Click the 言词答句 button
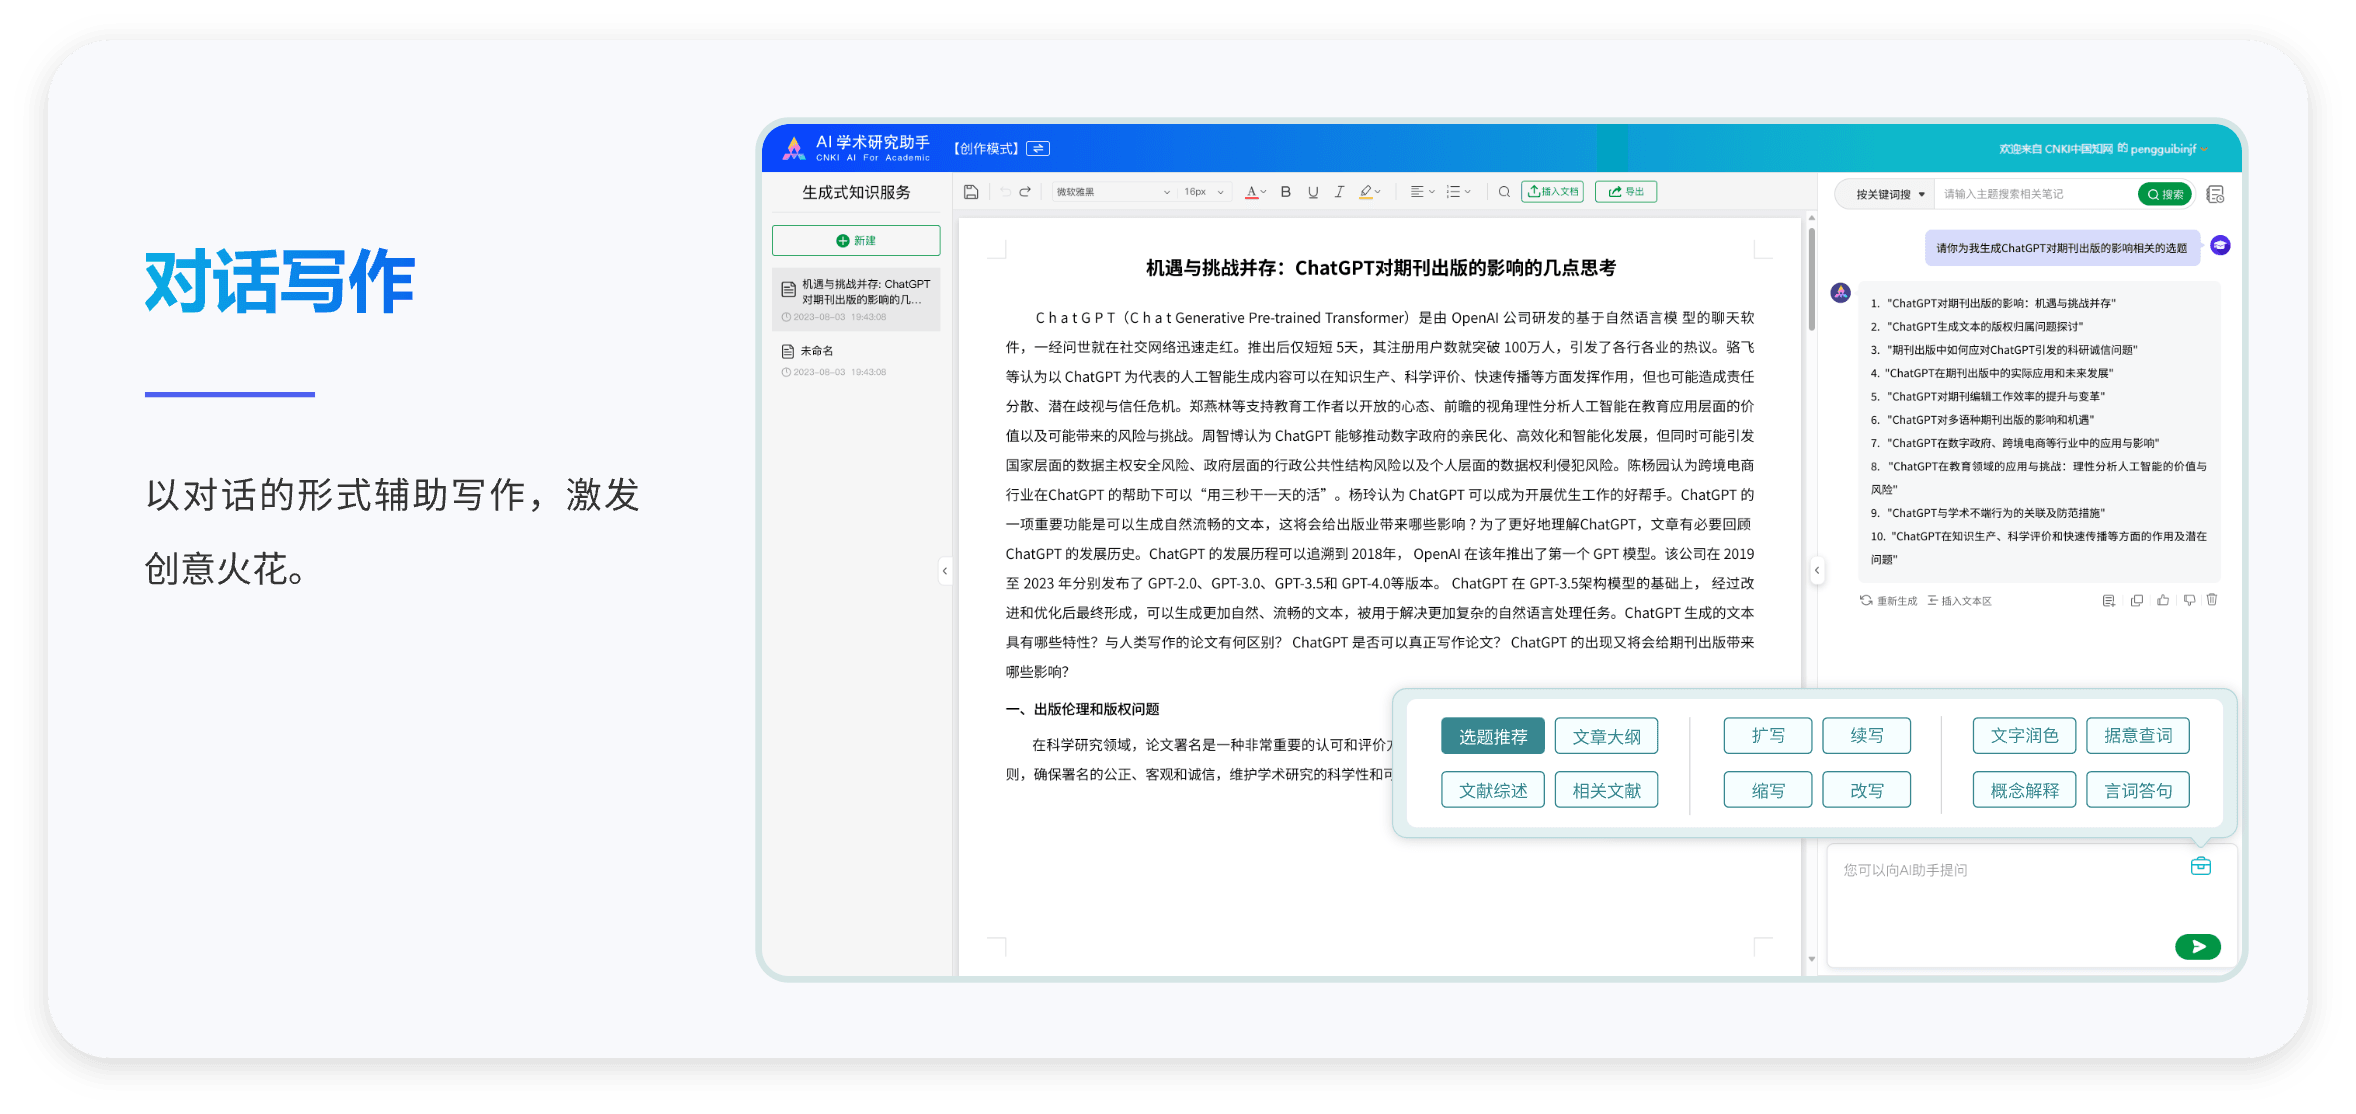The width and height of the screenshot is (2356, 1114). tap(2138, 790)
